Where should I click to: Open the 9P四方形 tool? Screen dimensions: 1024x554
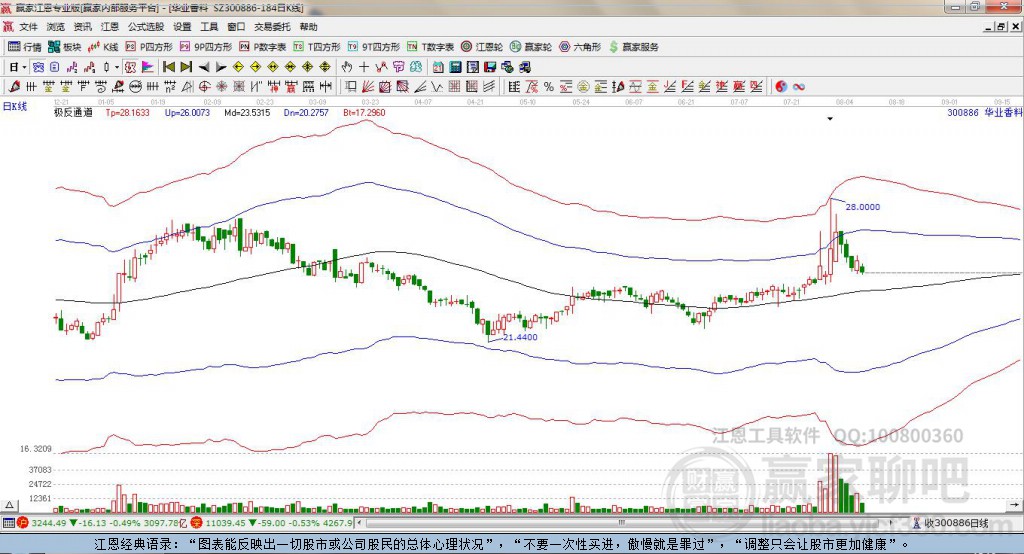(x=206, y=47)
